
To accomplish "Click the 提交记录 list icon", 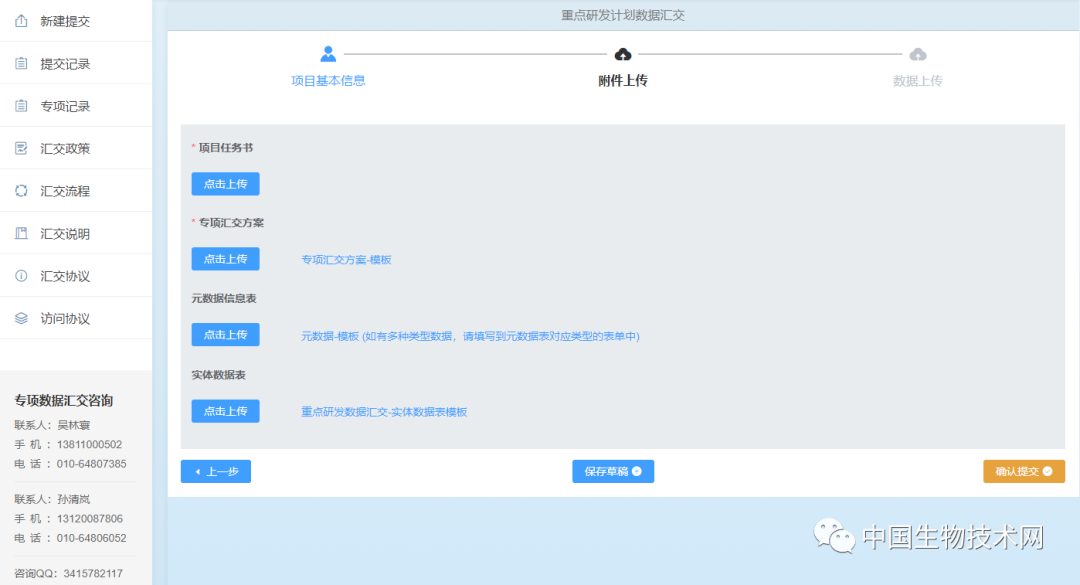I will click(21, 64).
